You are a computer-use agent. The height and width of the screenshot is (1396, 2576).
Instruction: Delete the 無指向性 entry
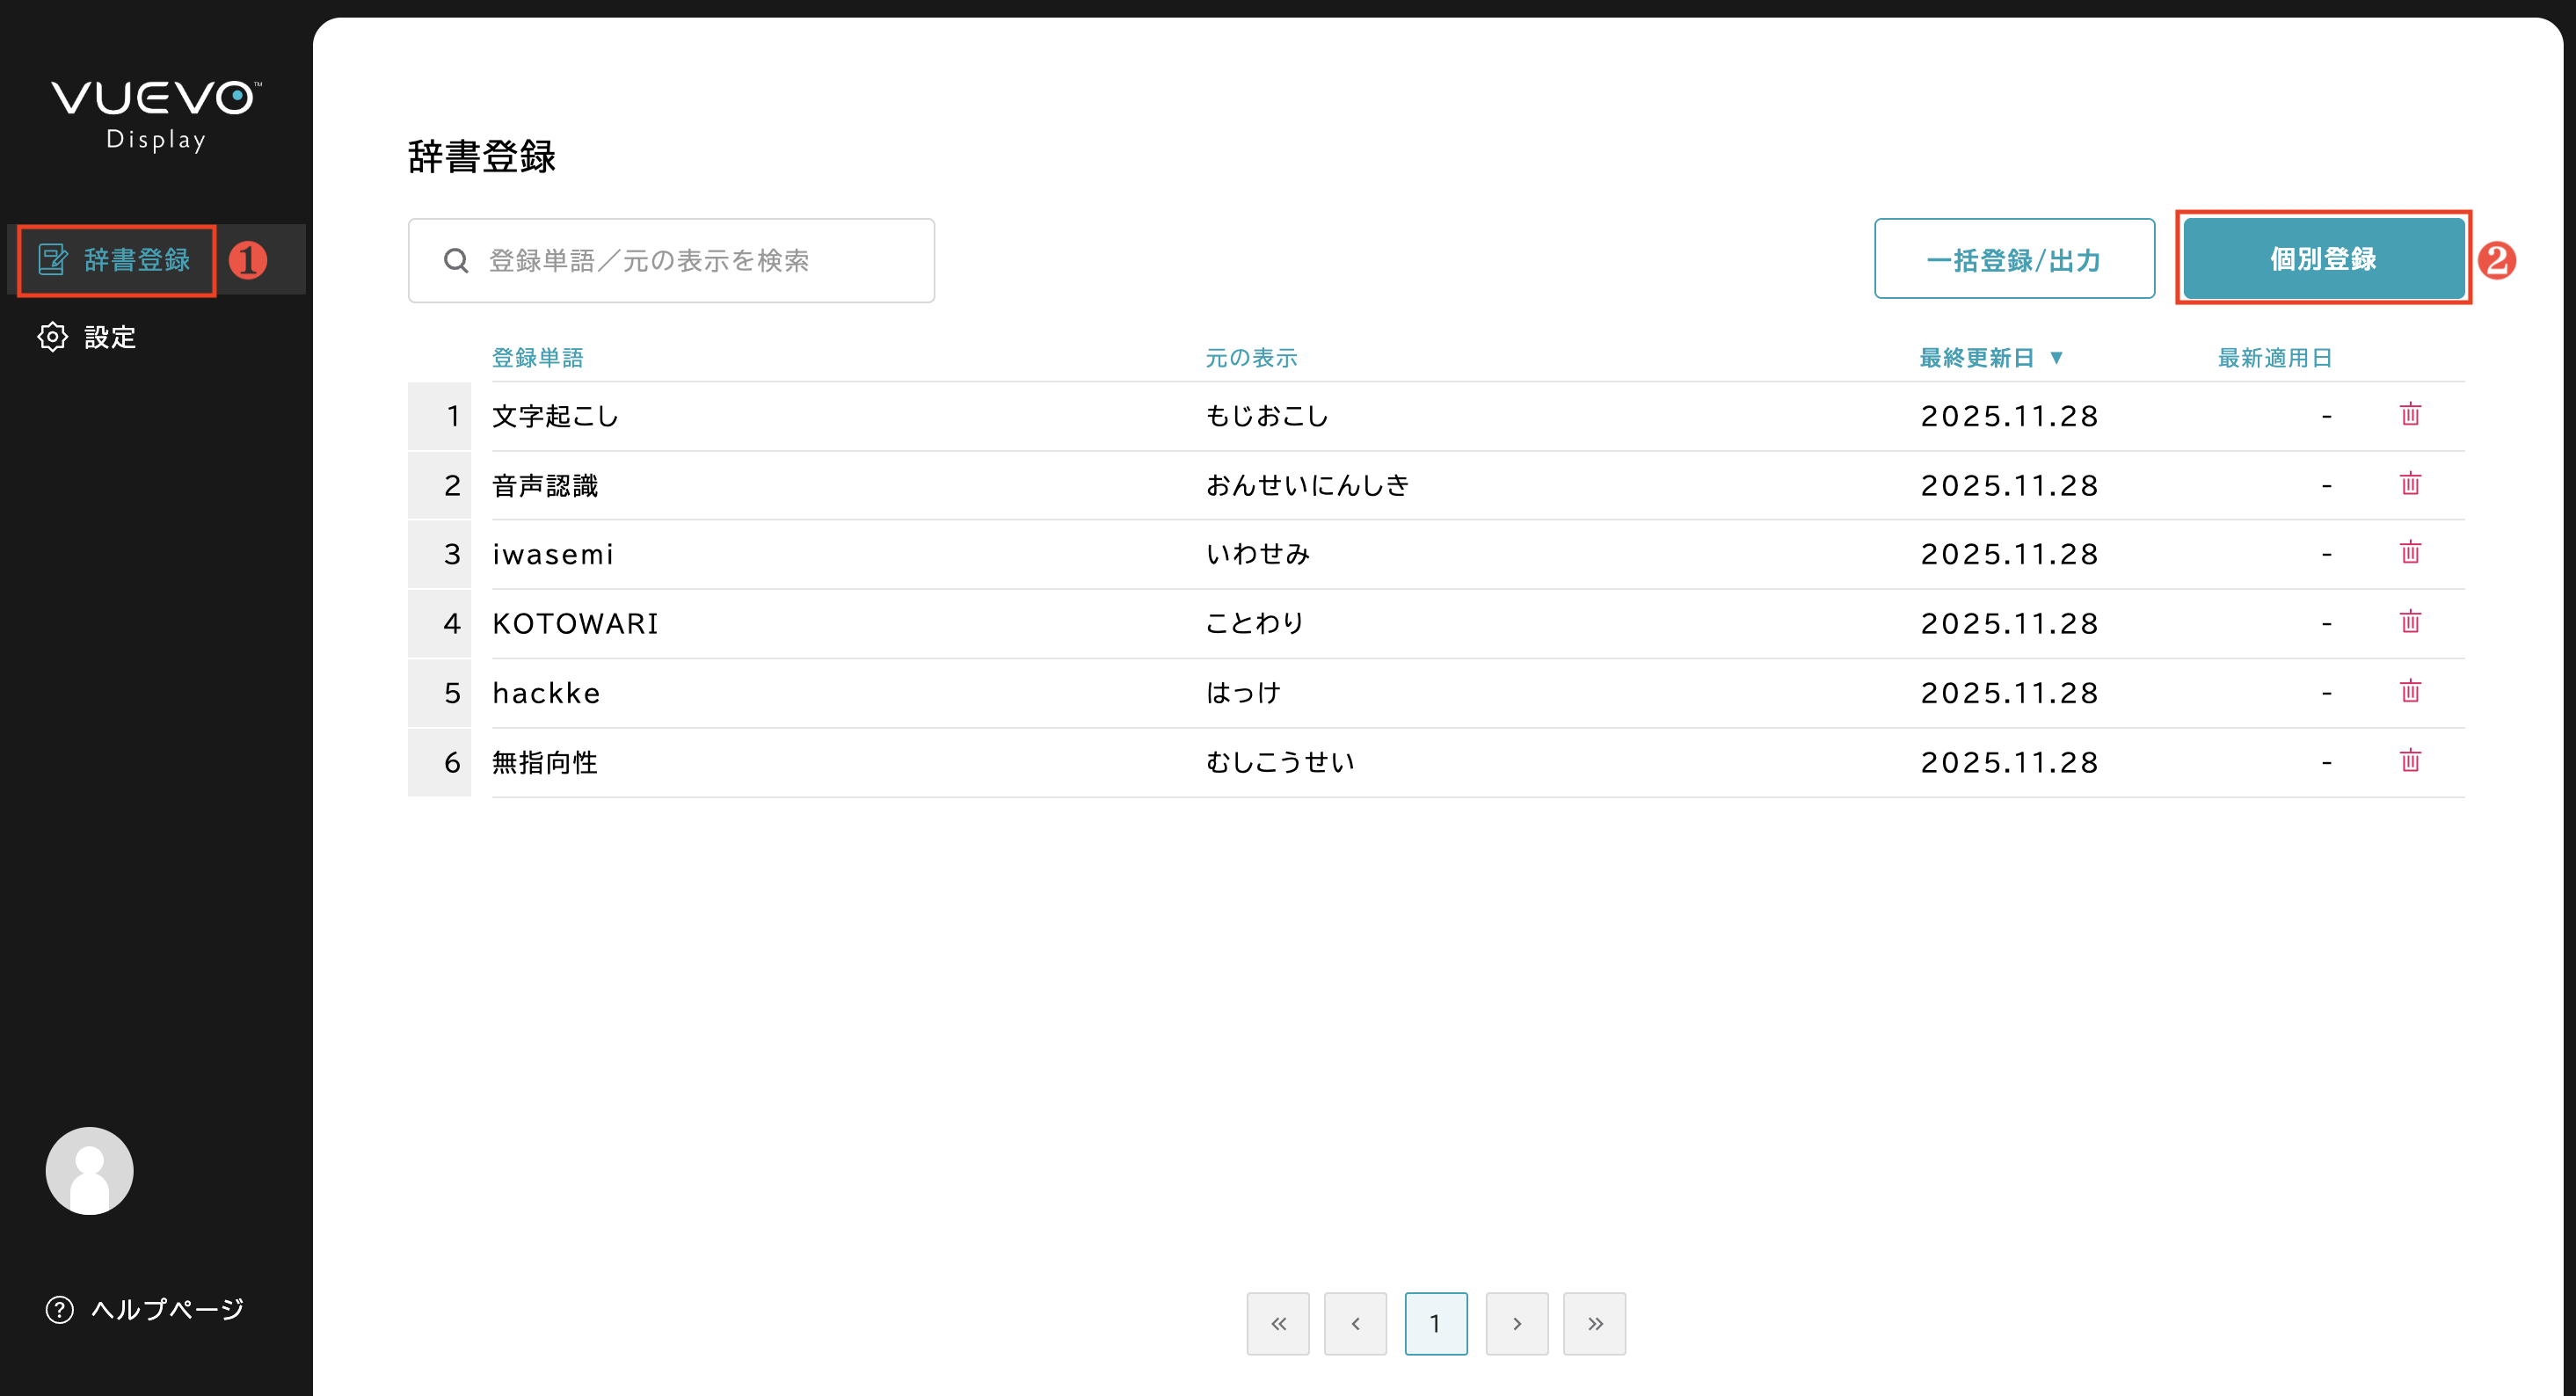tap(2409, 761)
